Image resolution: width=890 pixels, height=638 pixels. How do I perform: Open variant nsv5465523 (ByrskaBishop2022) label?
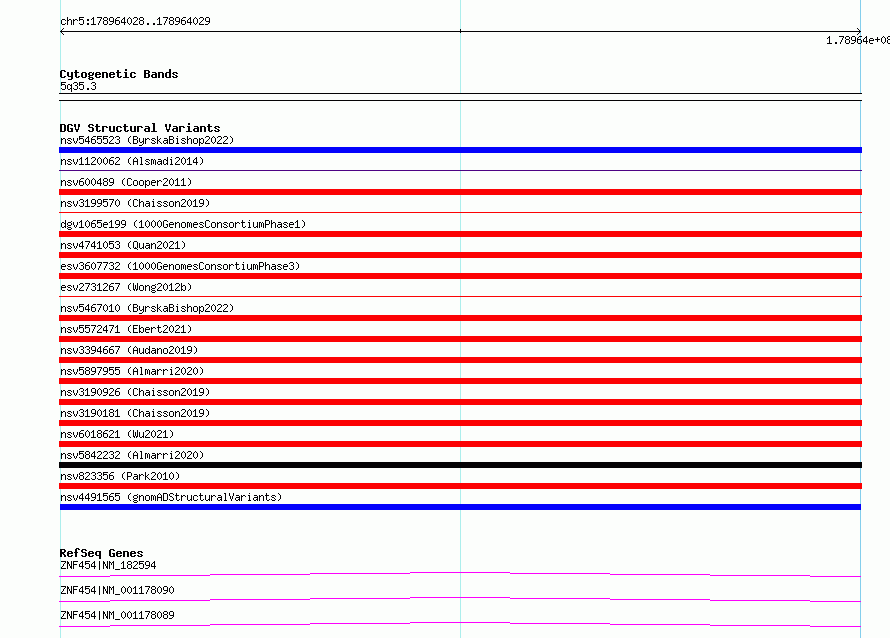pyautogui.click(x=147, y=140)
